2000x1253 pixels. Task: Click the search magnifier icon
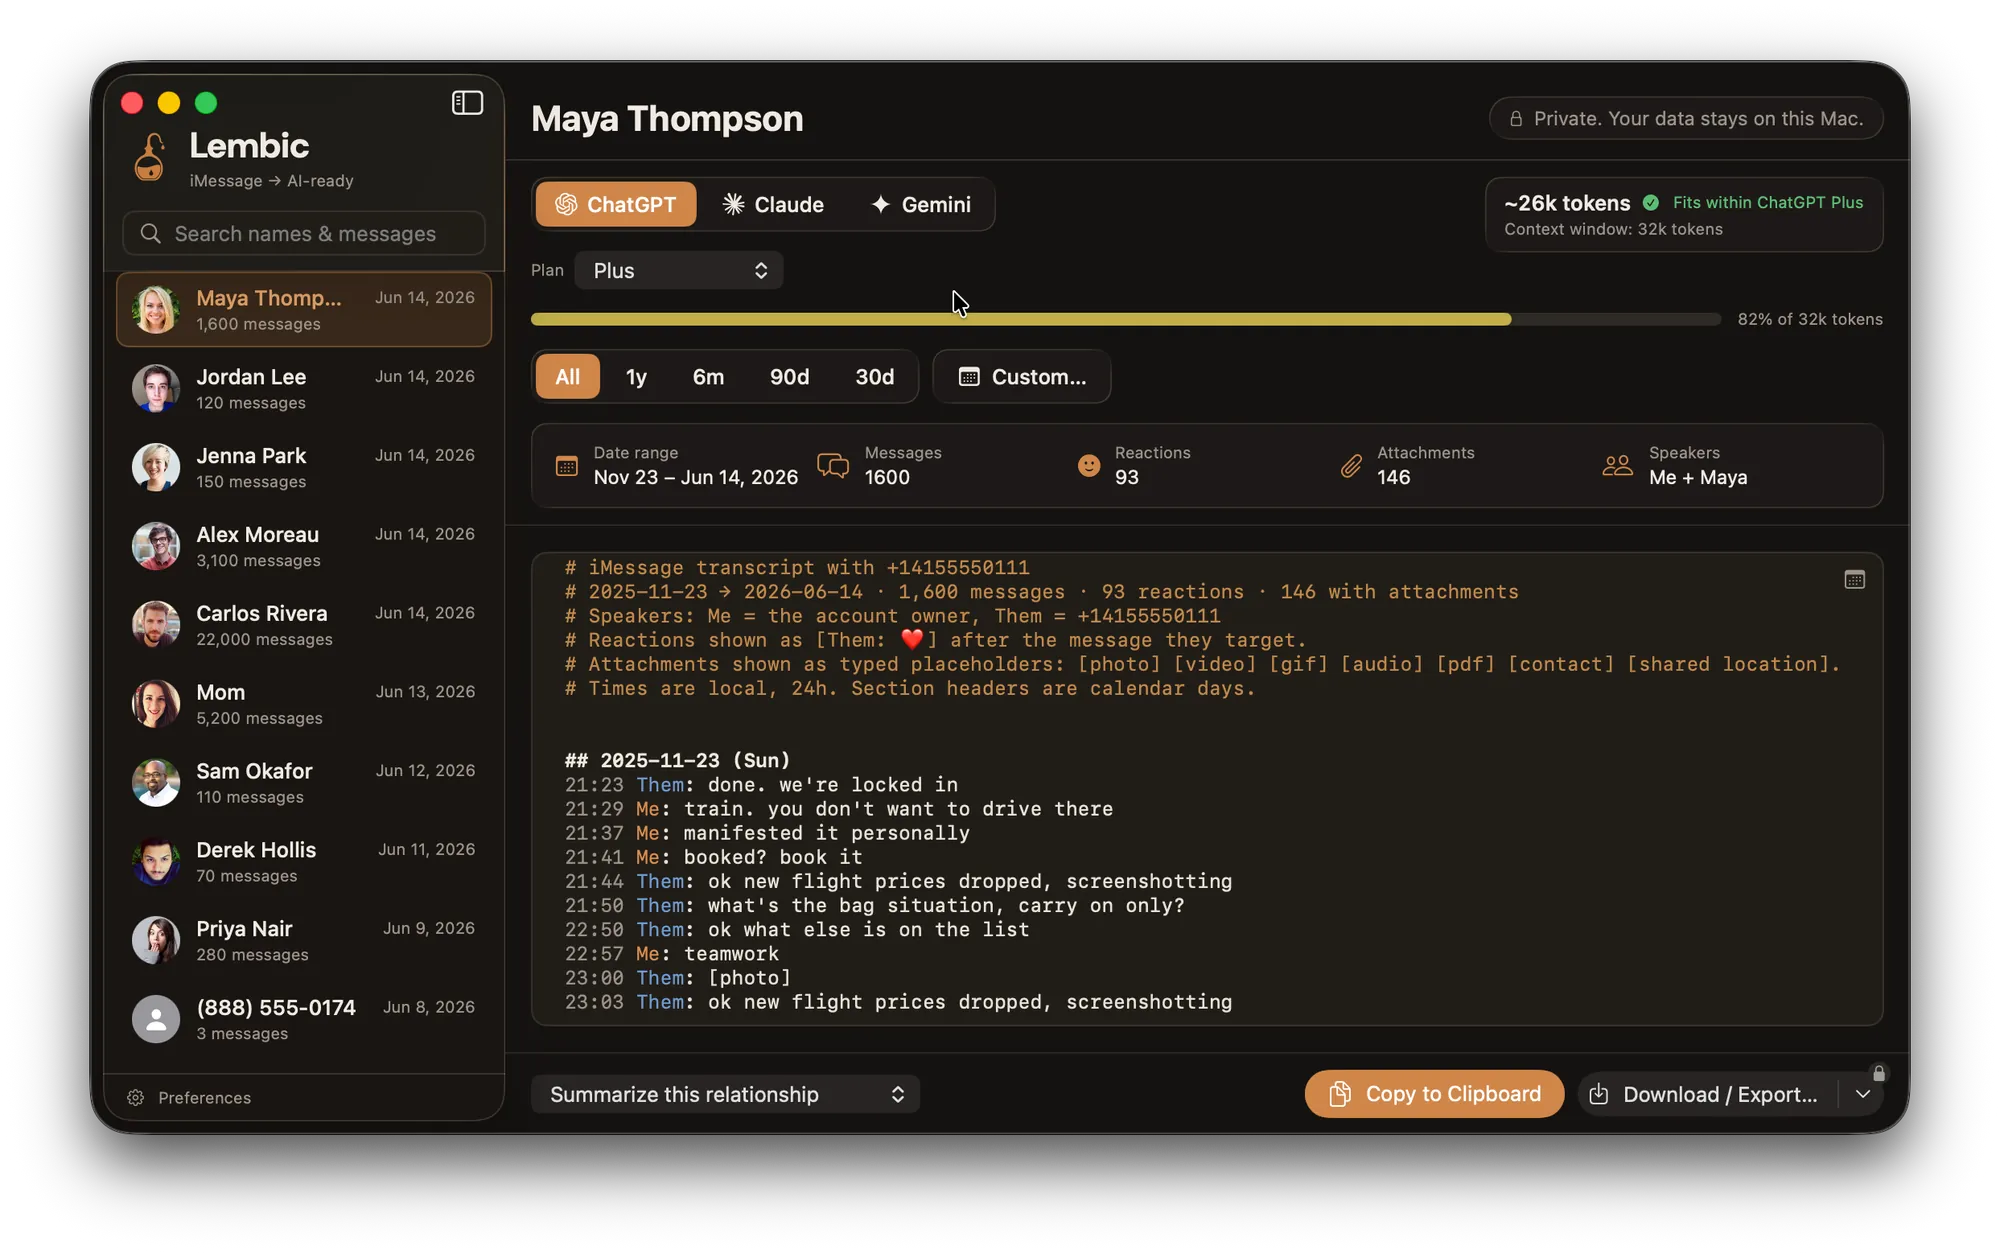click(151, 233)
